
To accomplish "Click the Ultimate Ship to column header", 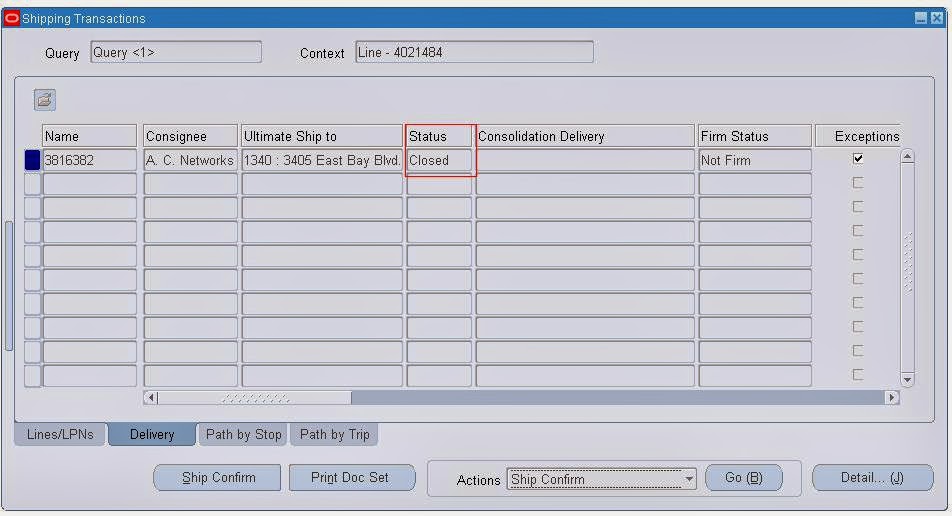I will [322, 136].
